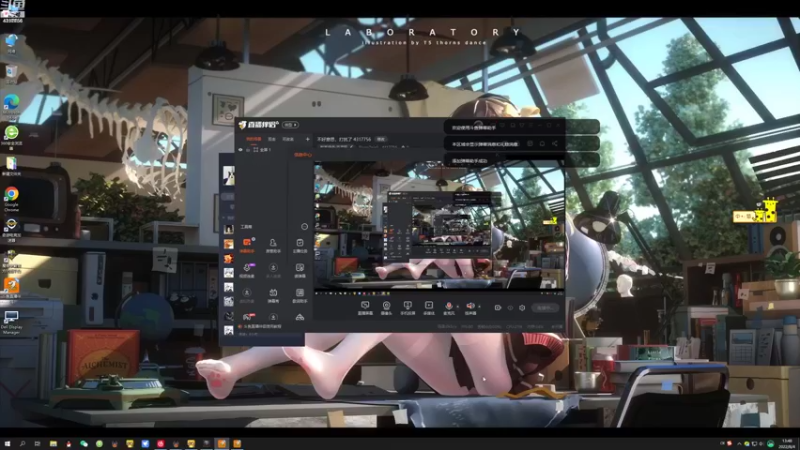Click the start live button at bottom right

pyautogui.click(x=545, y=308)
